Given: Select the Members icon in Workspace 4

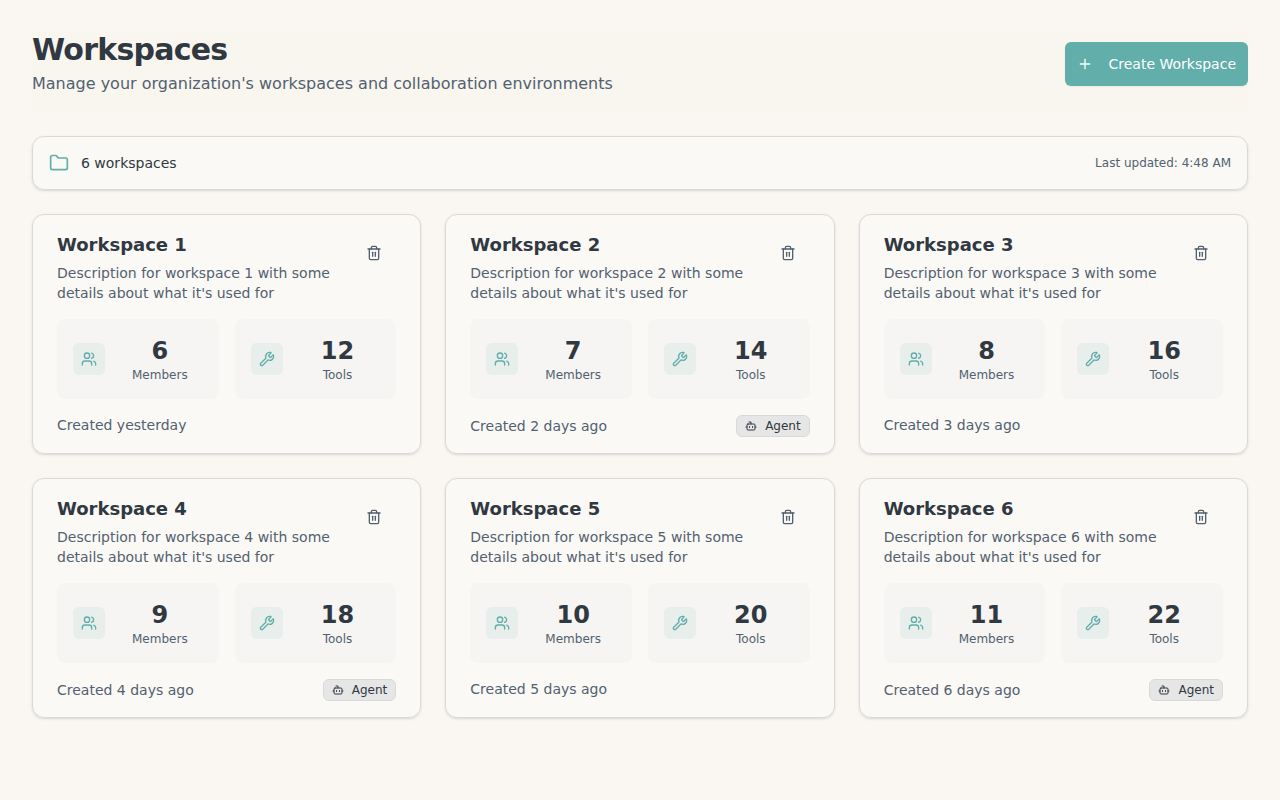Looking at the screenshot, I should click(88, 622).
